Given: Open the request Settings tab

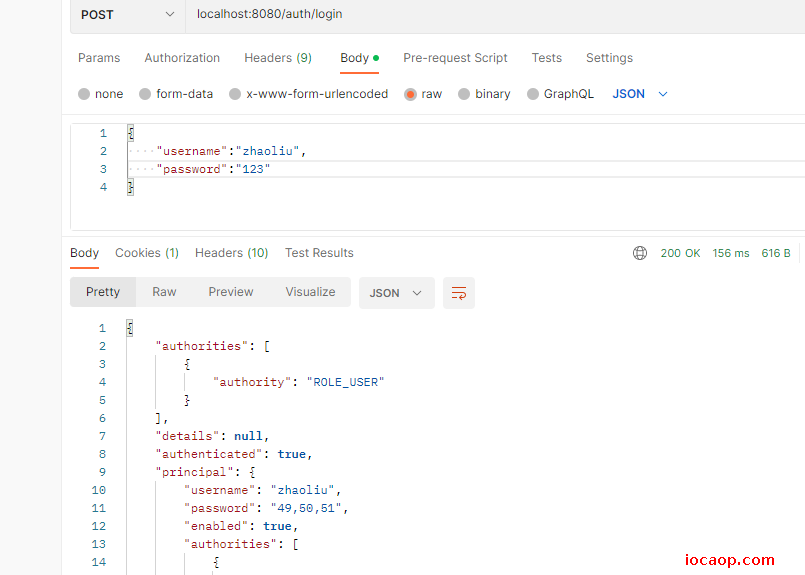Looking at the screenshot, I should 609,58.
